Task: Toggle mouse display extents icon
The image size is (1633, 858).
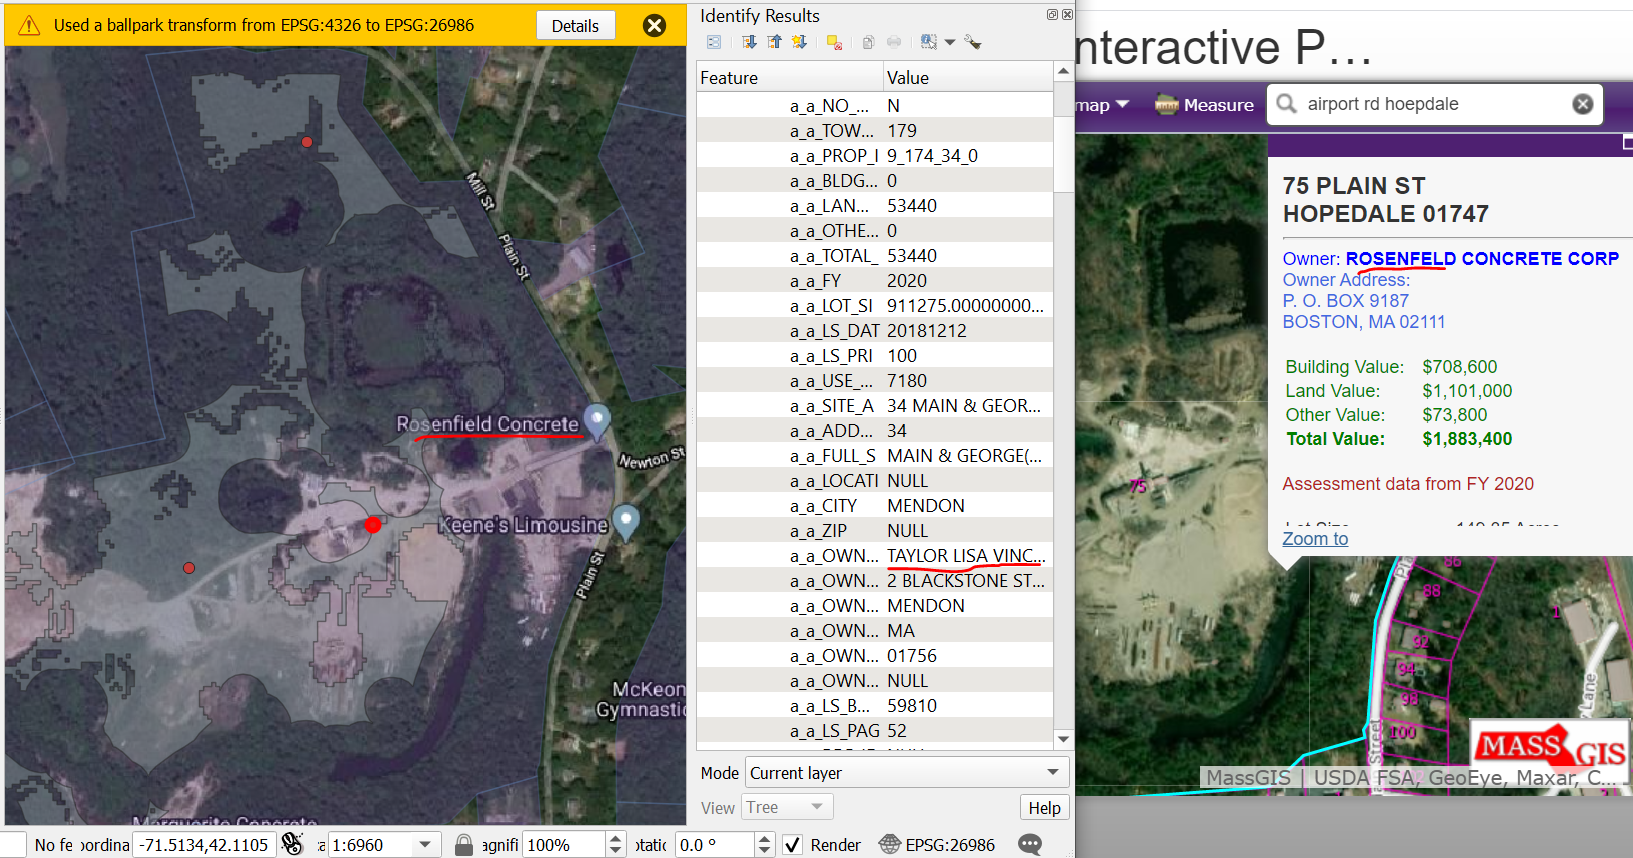Action: tap(292, 844)
